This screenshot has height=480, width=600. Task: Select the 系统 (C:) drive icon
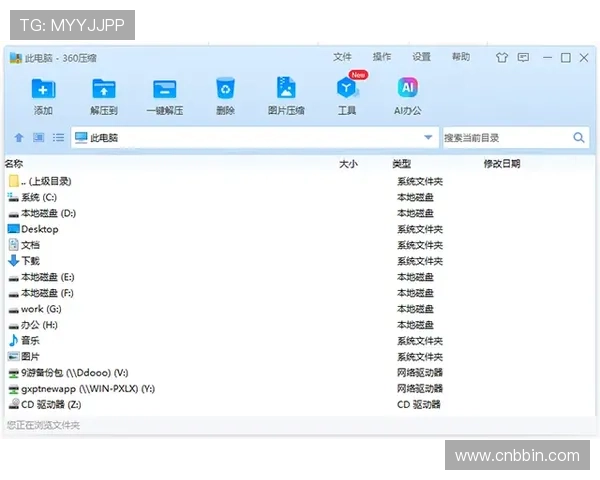[x=13, y=197]
